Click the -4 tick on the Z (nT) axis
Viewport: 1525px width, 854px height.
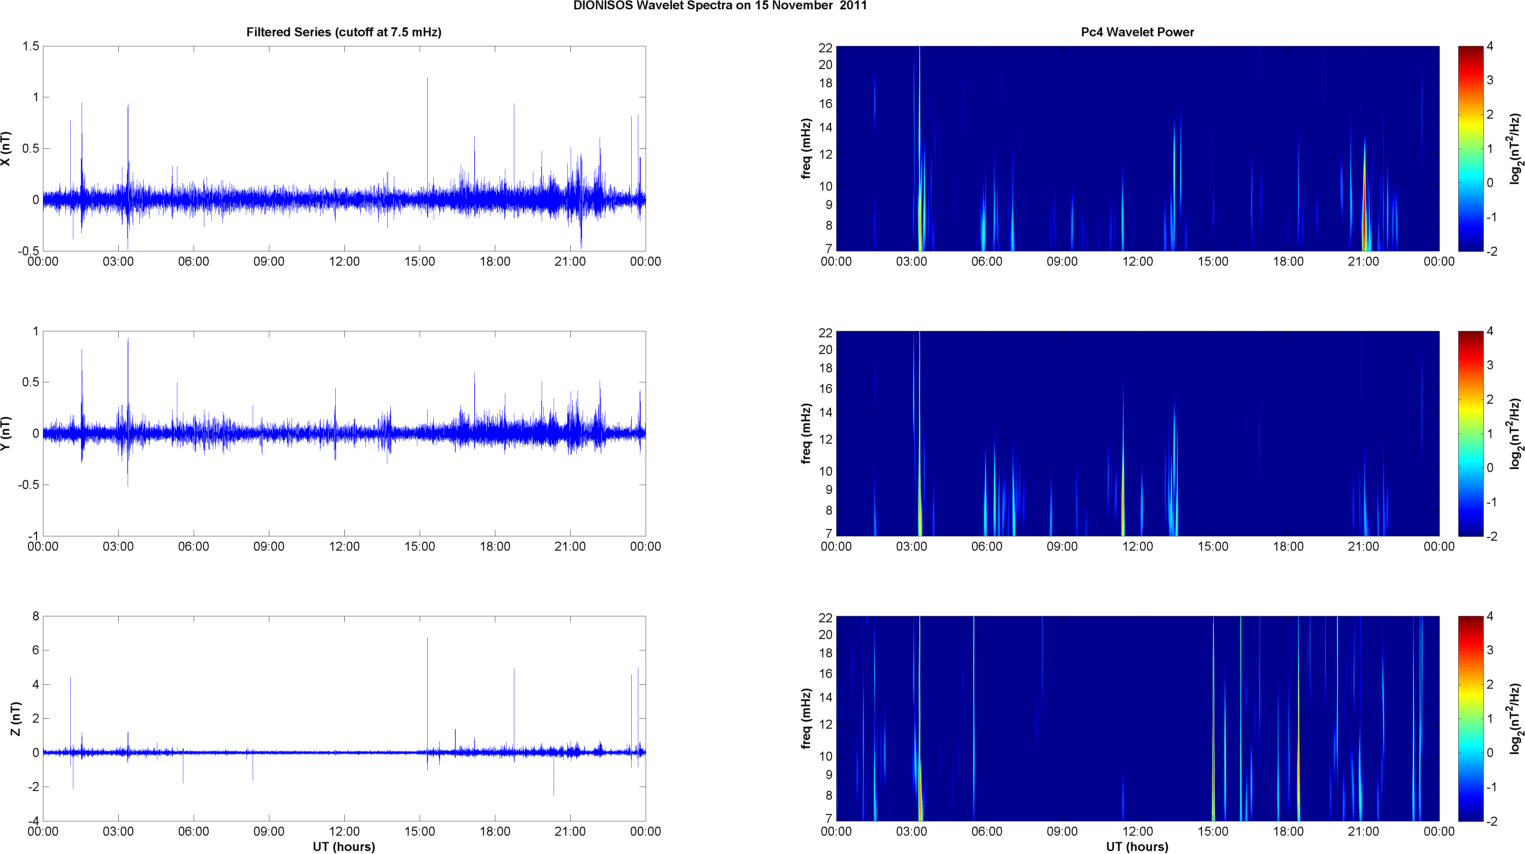[33, 821]
